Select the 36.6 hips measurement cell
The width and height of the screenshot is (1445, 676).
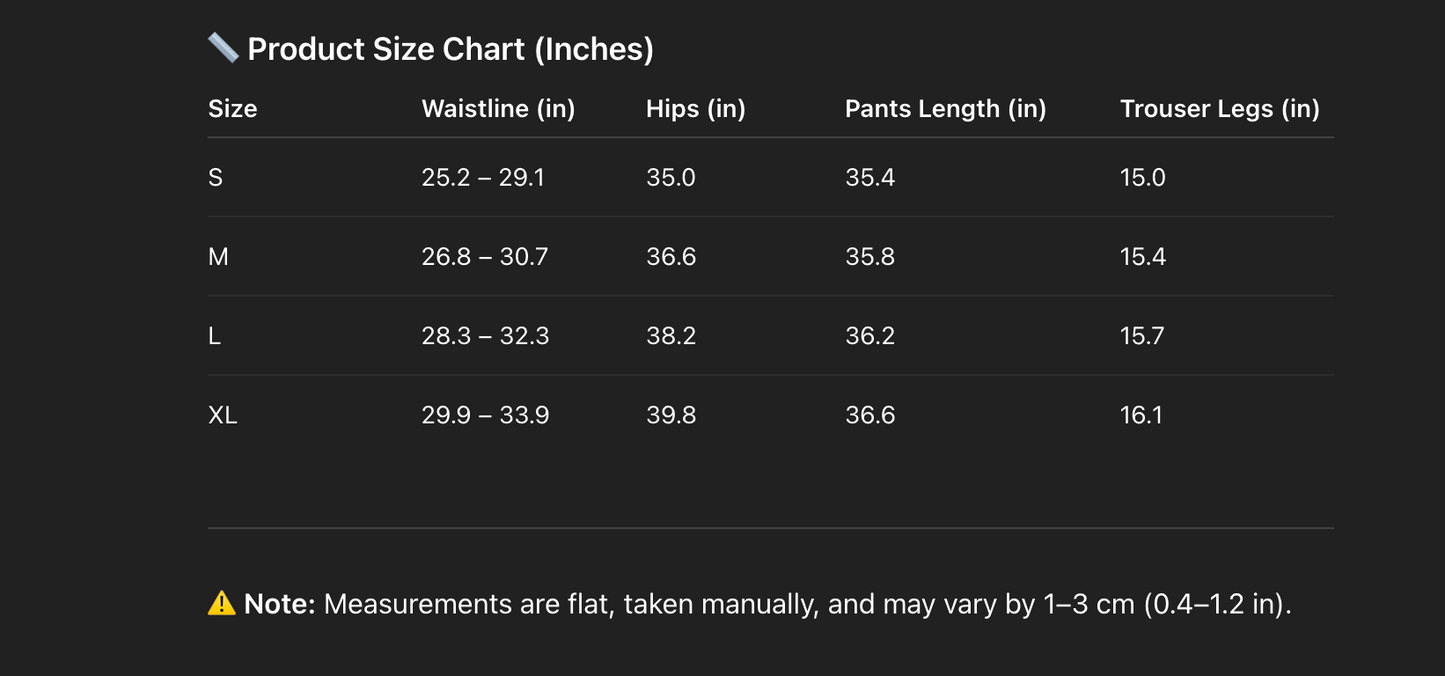tap(670, 257)
